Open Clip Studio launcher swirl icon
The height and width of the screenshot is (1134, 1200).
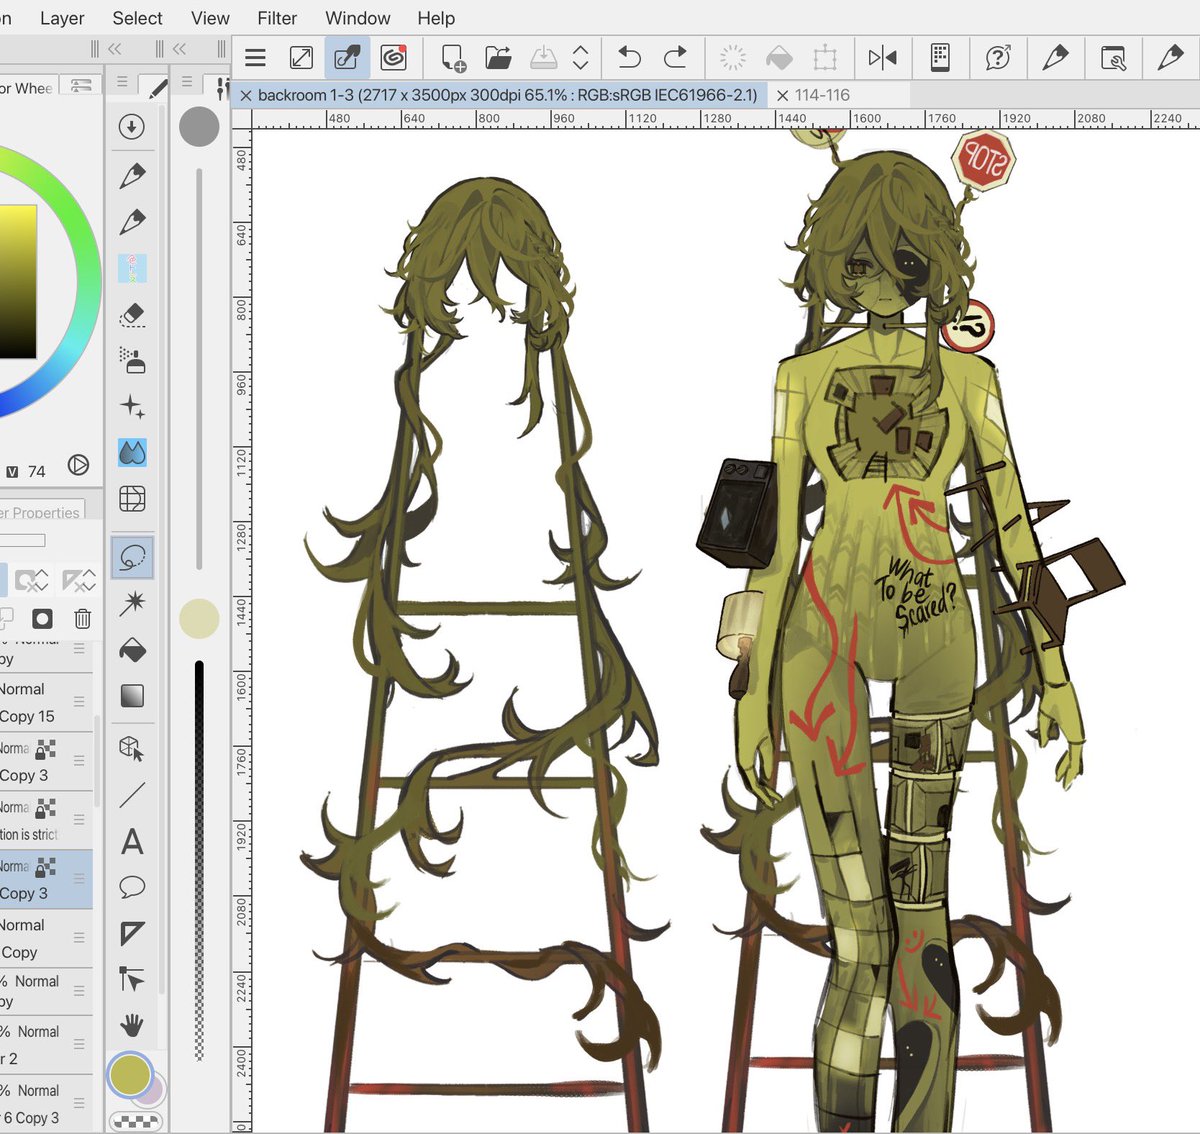[x=393, y=57]
